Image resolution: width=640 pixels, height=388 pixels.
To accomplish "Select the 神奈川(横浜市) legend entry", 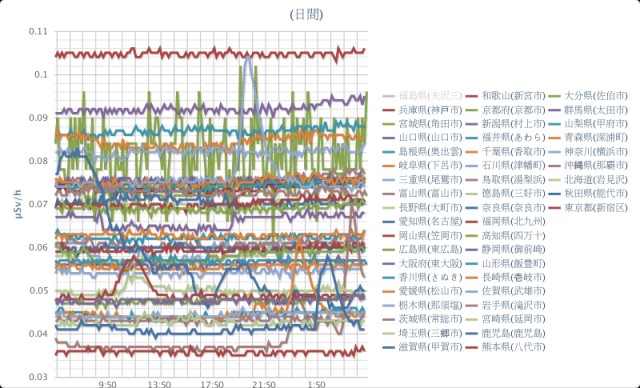I will (x=587, y=151).
